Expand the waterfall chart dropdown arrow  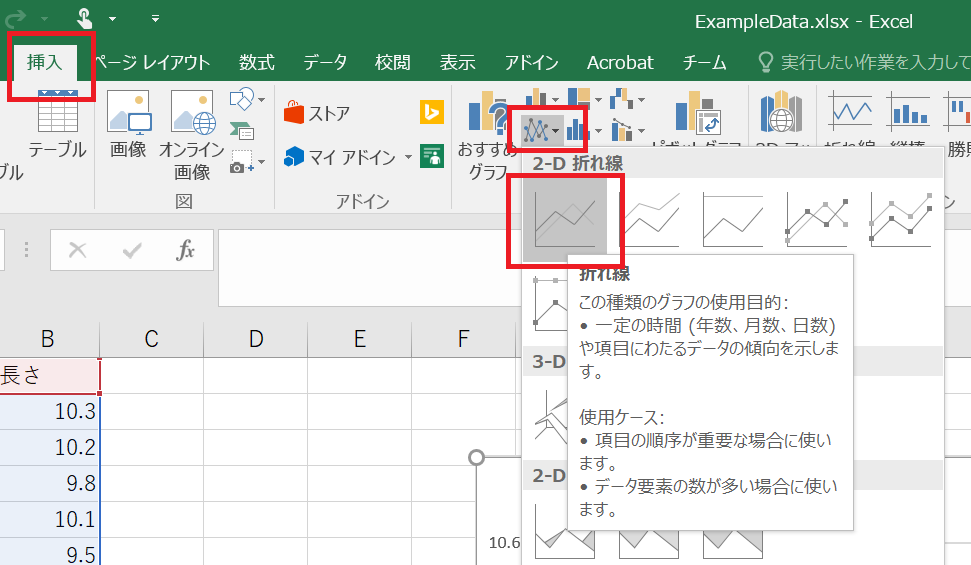click(642, 100)
